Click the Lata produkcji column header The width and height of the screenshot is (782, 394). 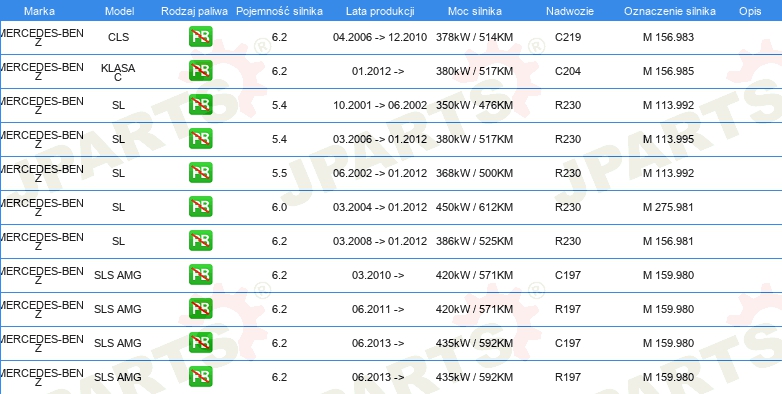tap(380, 11)
